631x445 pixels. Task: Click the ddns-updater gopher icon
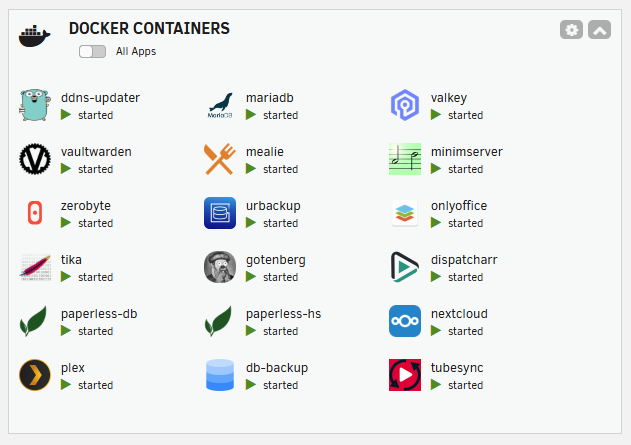coord(35,105)
